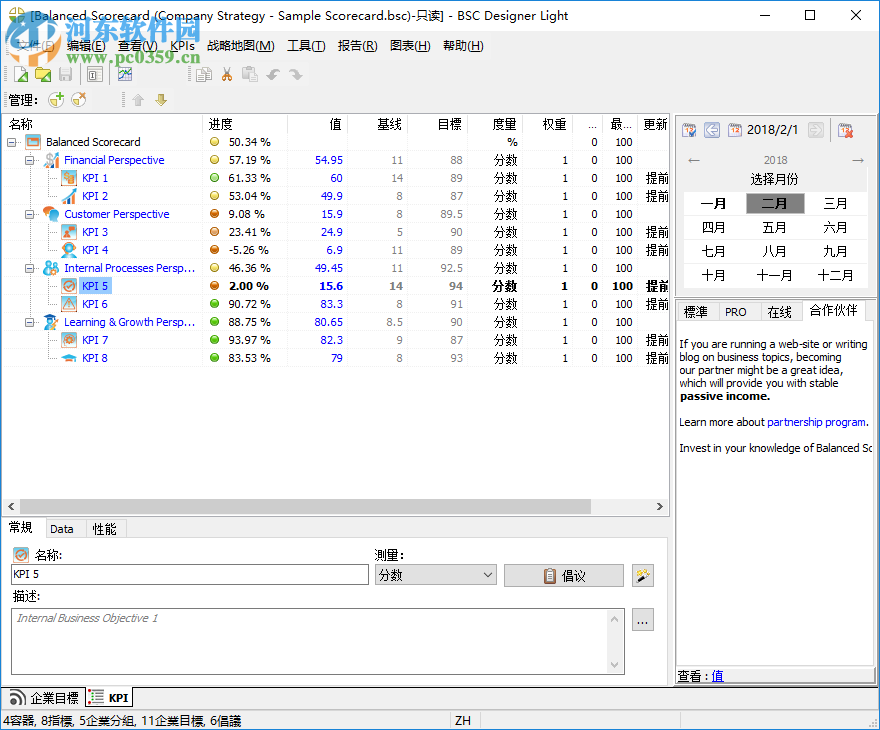Open an existing scorecard file
This screenshot has width=880, height=730.
[x=43, y=74]
